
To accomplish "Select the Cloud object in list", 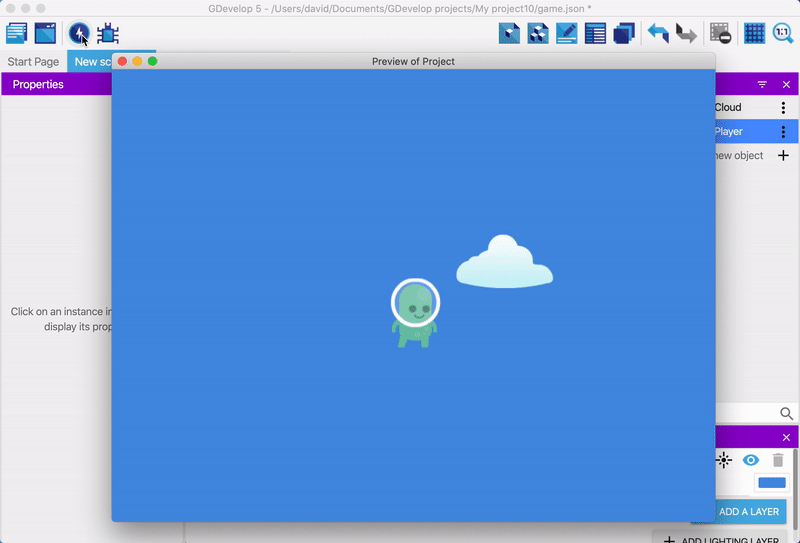I will point(728,108).
